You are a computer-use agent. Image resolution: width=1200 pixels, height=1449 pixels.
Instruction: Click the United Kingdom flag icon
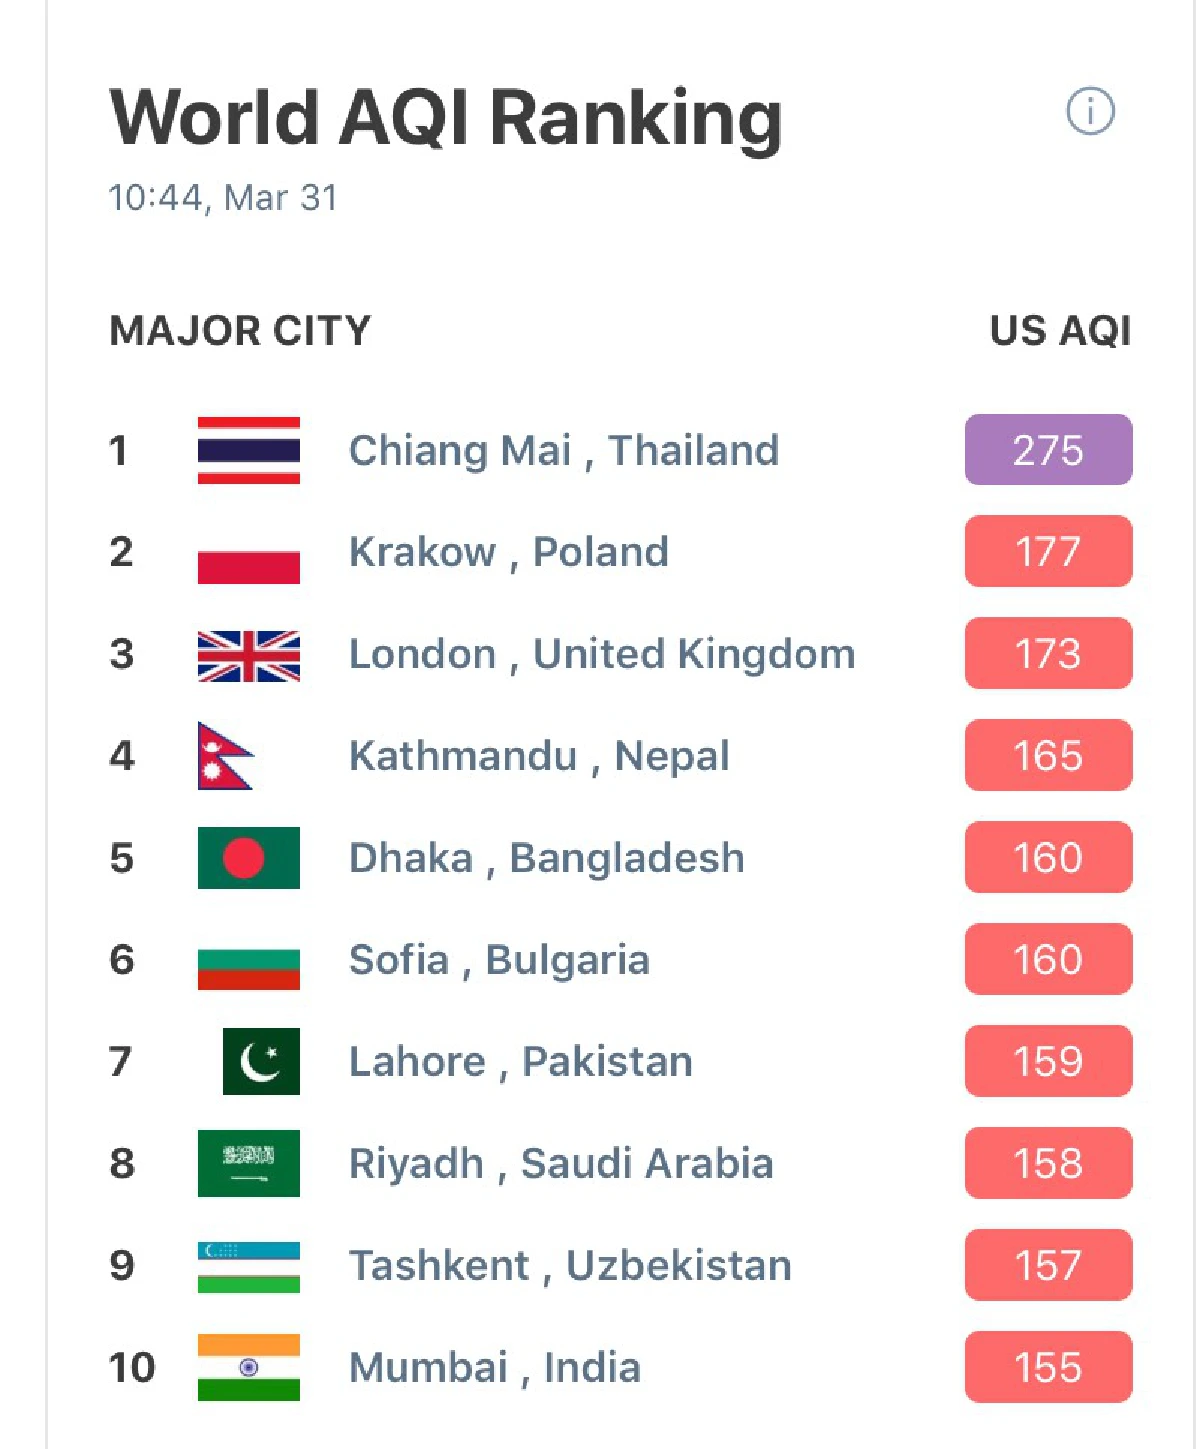tap(249, 656)
